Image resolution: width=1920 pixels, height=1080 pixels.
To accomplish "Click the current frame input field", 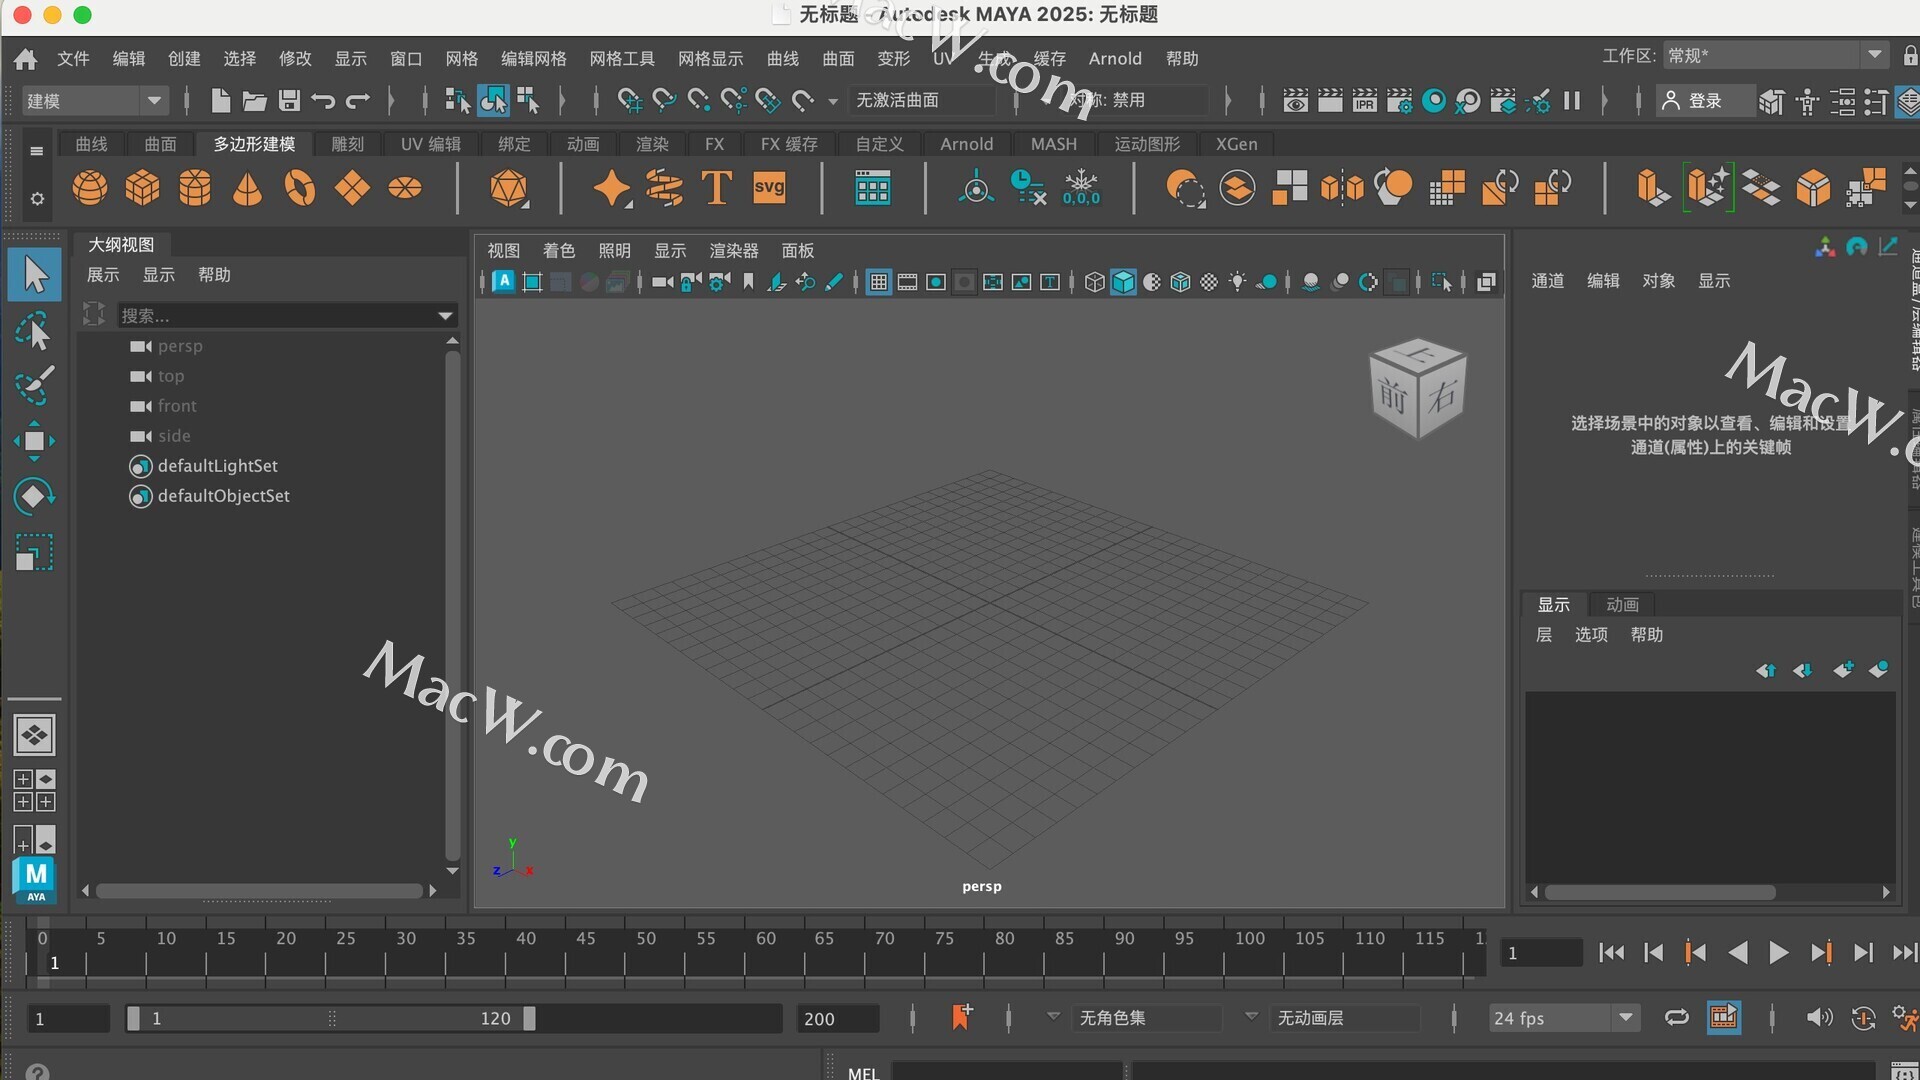I will click(1541, 953).
